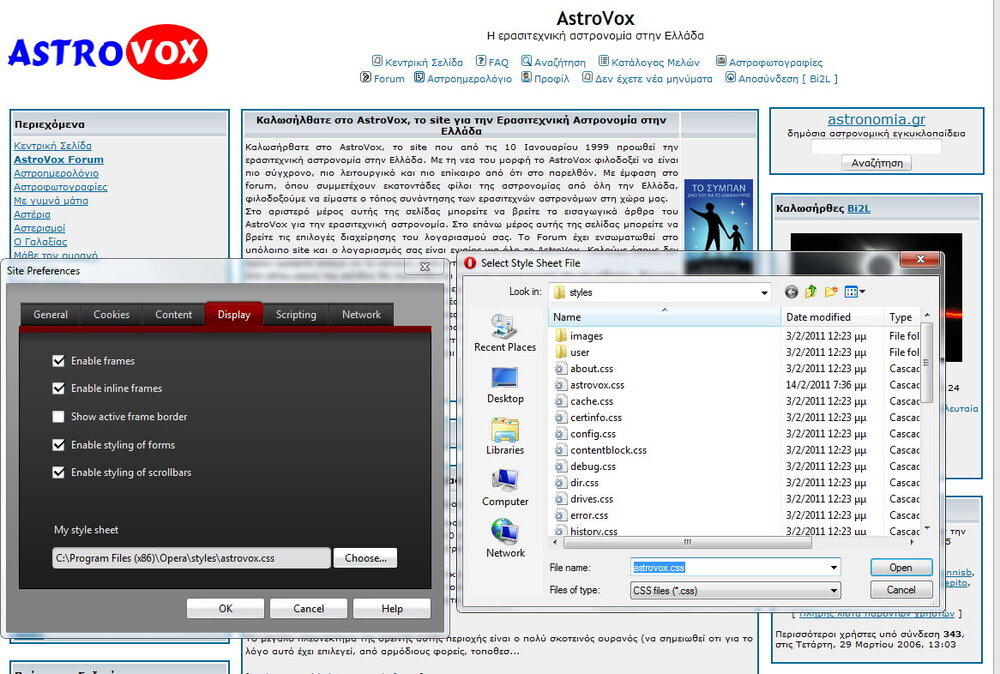Click the Choose... button for style sheet
The height and width of the screenshot is (674, 1000).
tap(365, 558)
